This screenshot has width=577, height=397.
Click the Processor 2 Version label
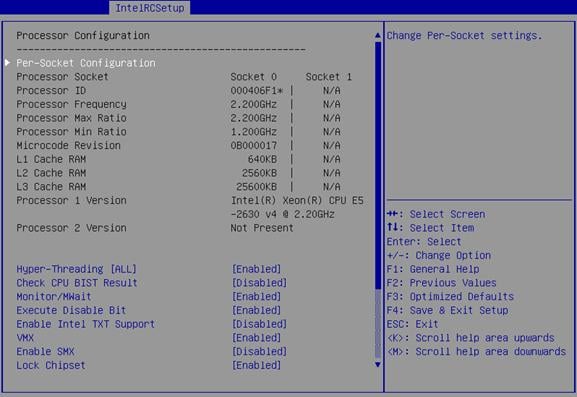(x=71, y=228)
